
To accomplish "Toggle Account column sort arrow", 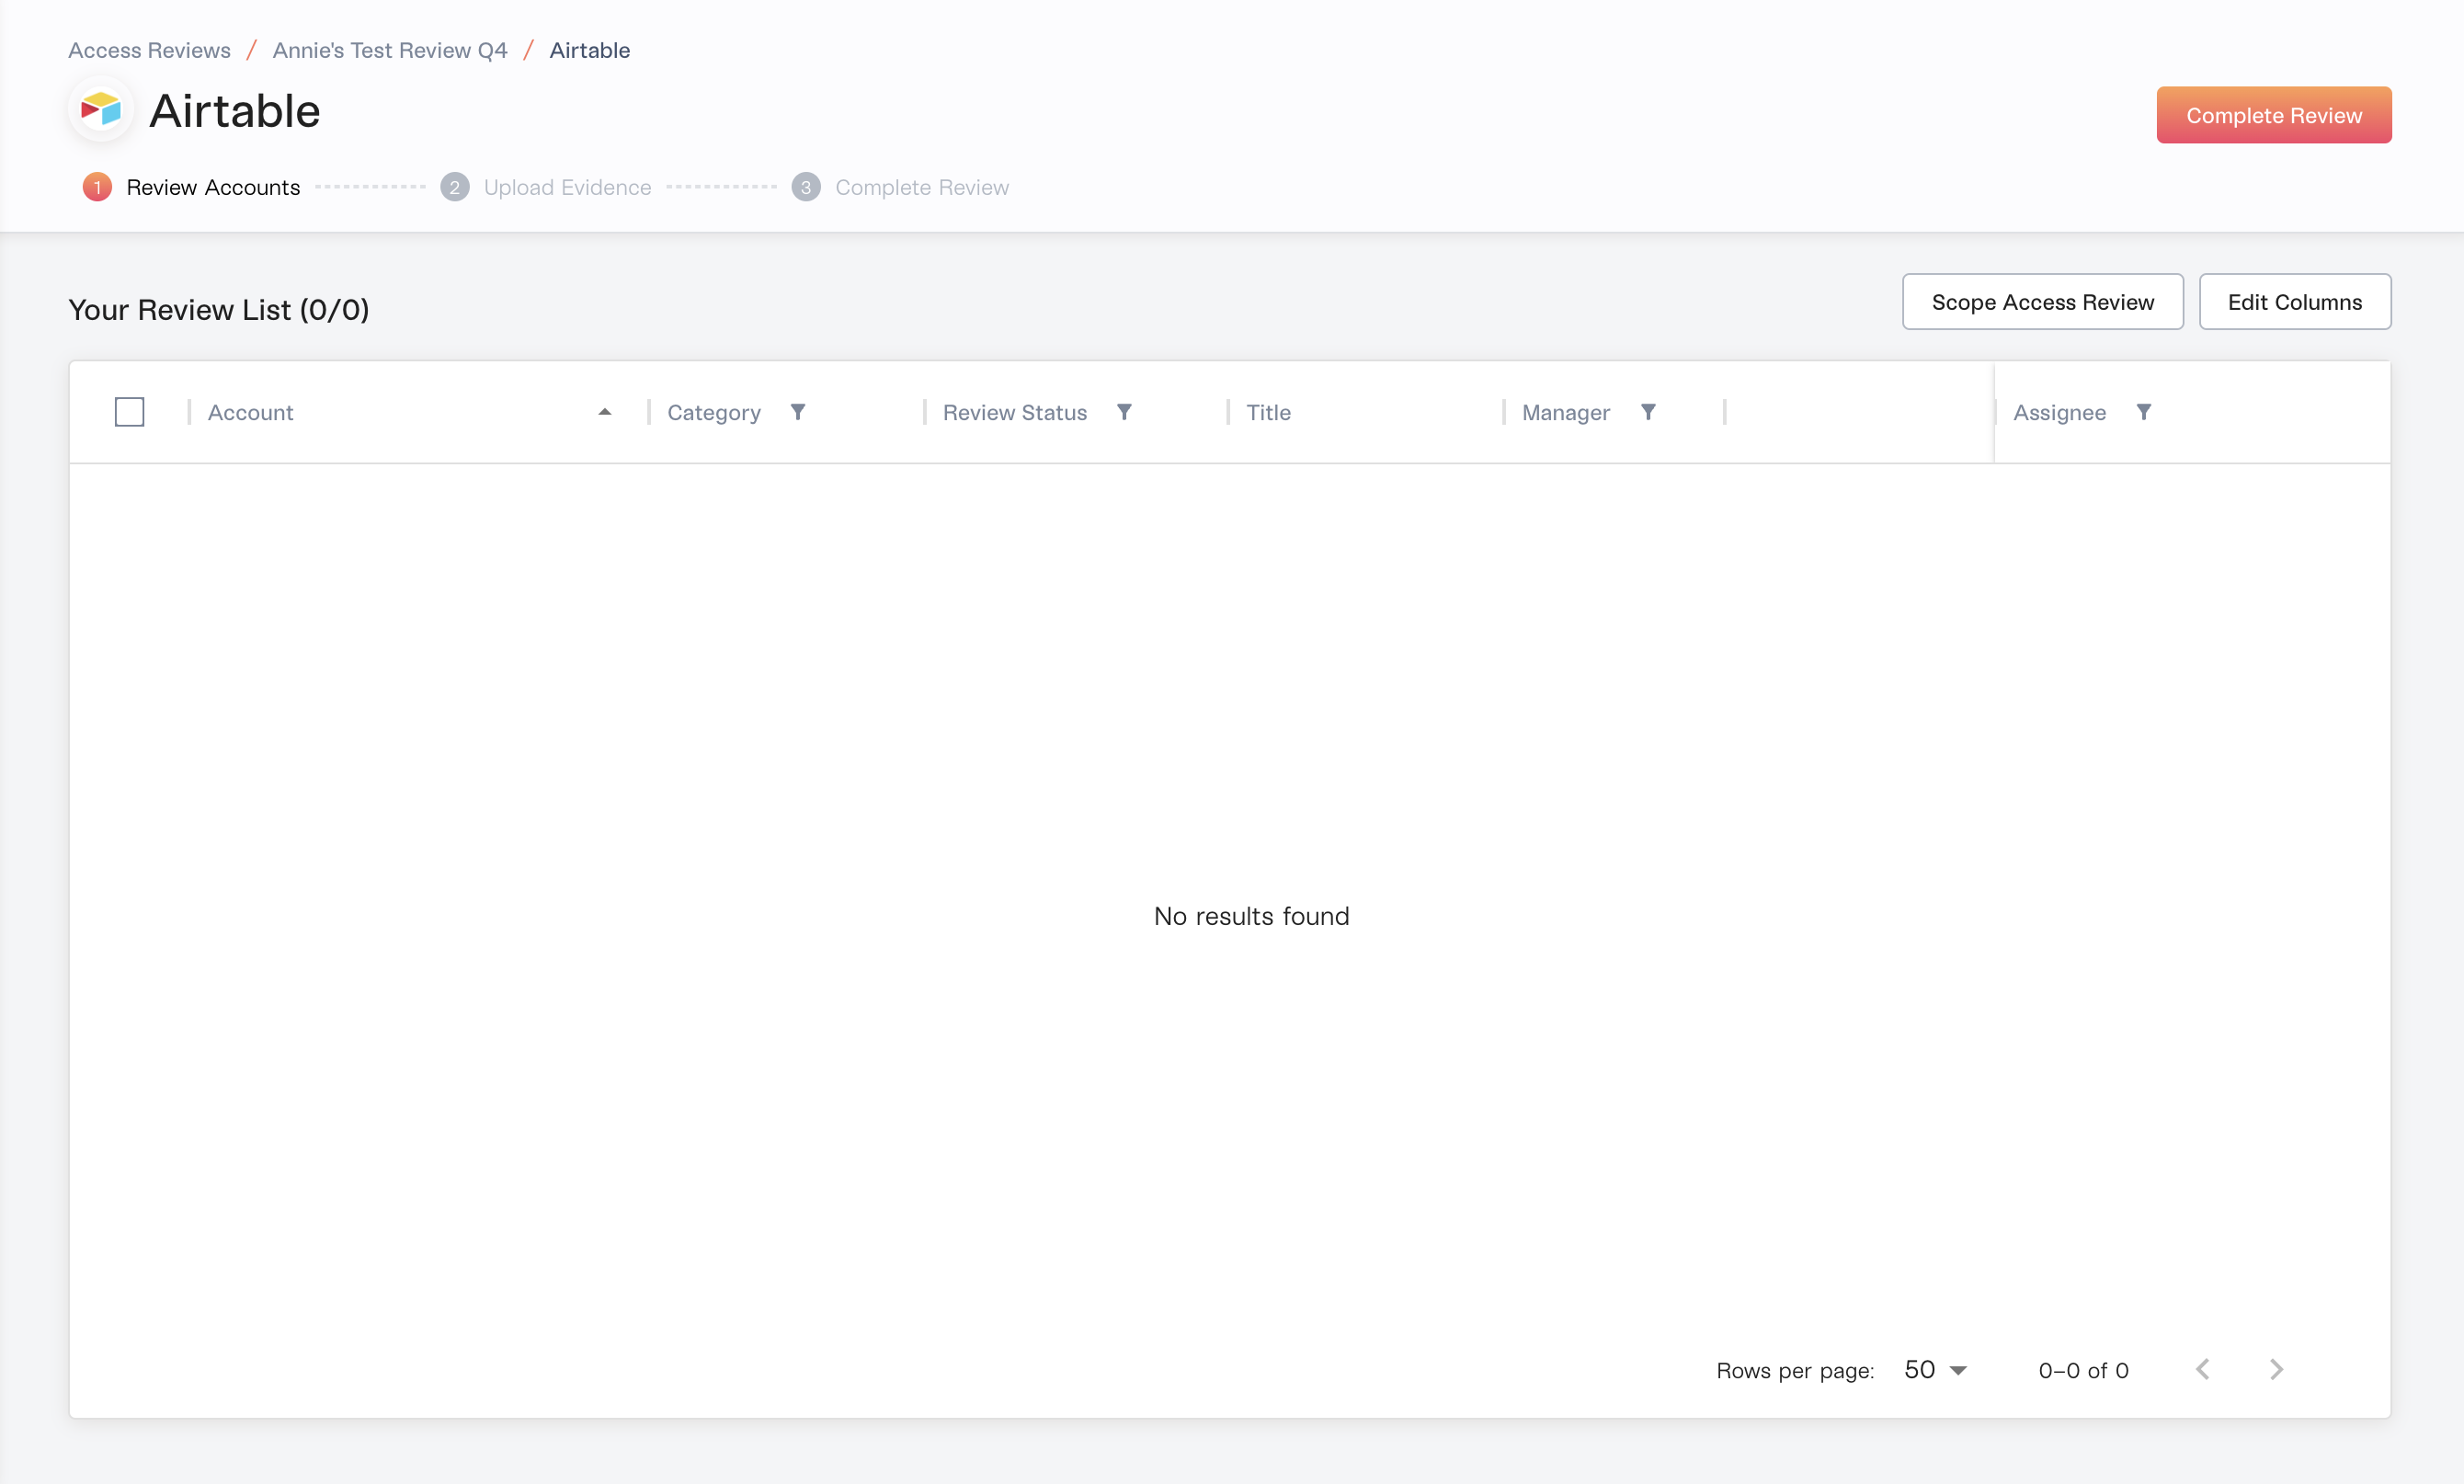I will pyautogui.click(x=604, y=412).
